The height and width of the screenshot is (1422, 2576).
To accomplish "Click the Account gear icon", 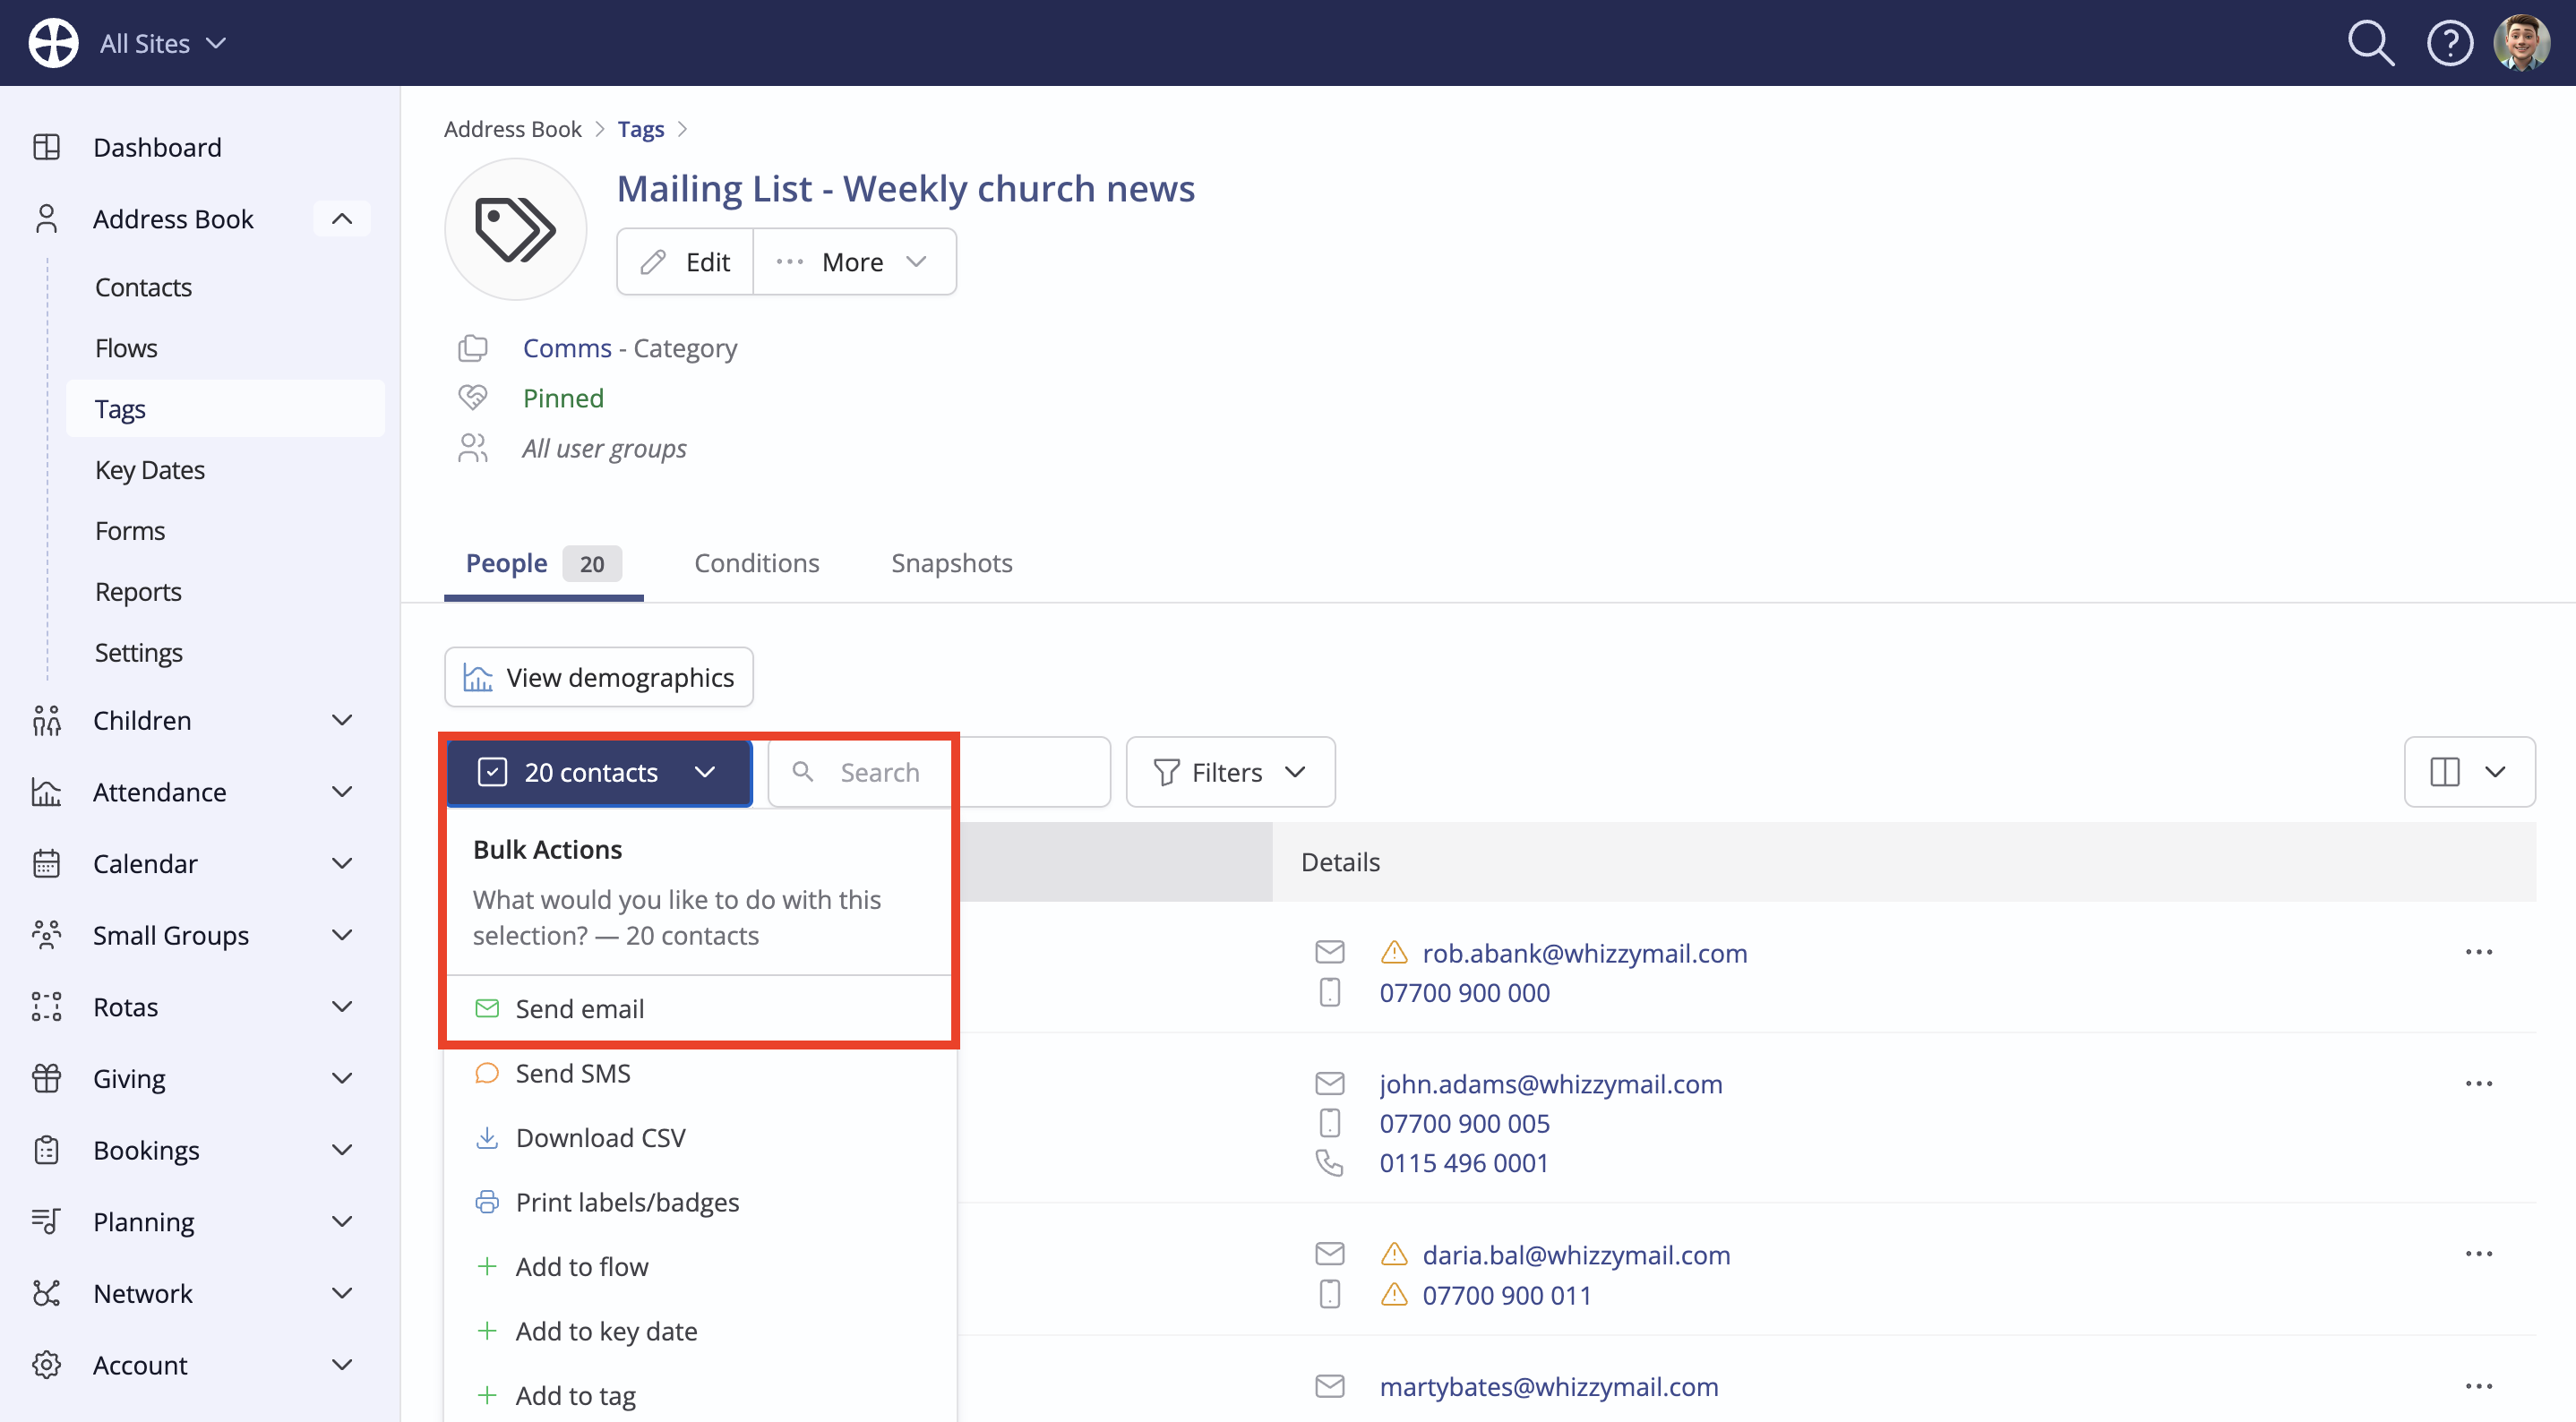I will (x=47, y=1365).
